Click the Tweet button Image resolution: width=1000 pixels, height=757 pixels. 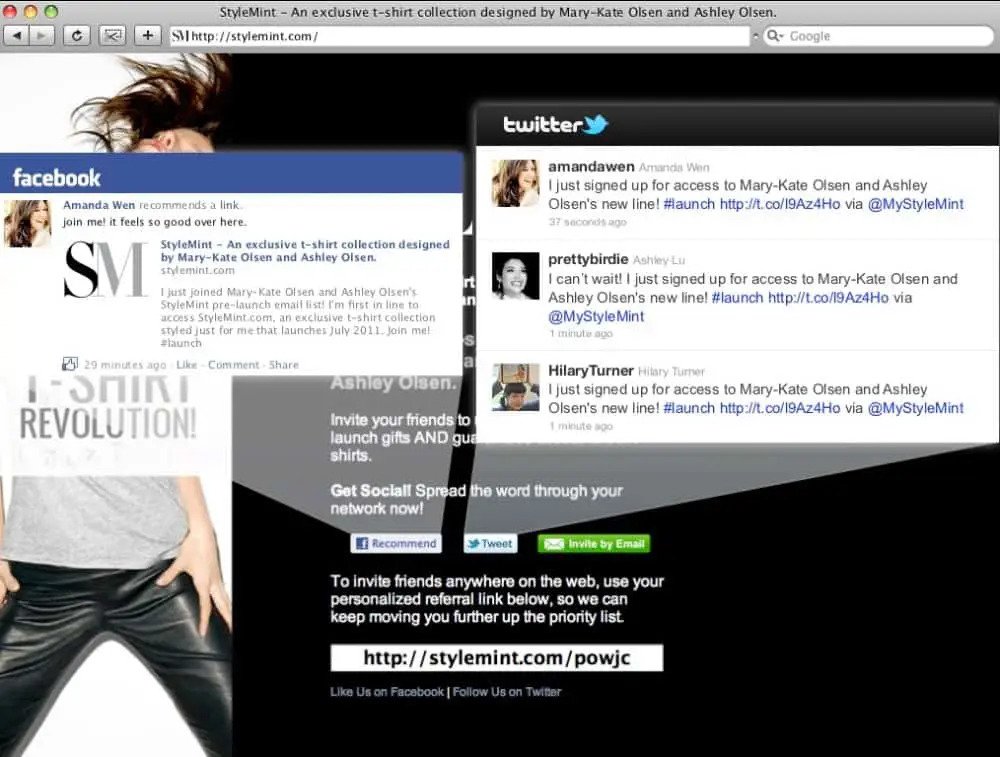(x=490, y=543)
